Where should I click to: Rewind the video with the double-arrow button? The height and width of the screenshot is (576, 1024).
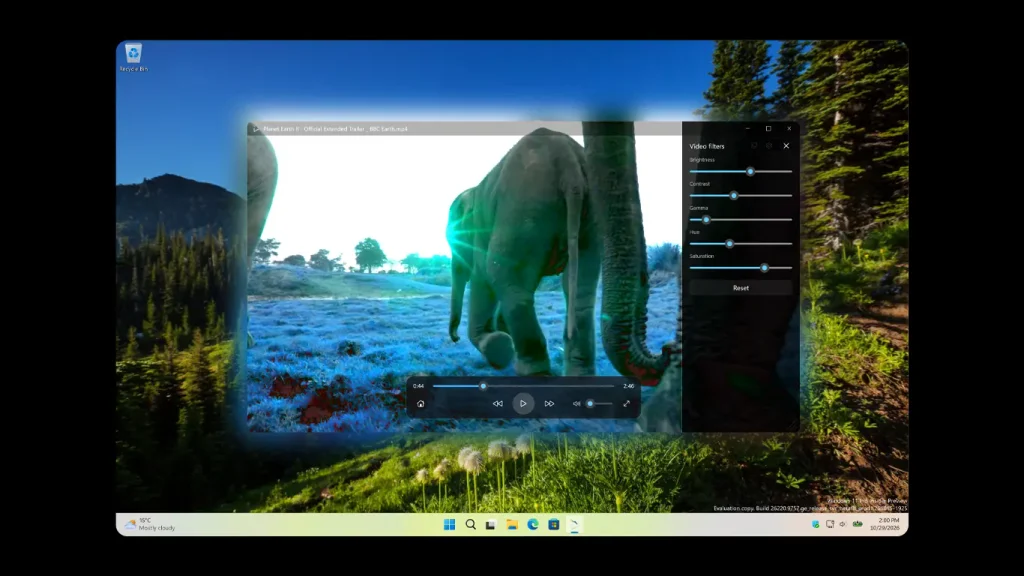click(498, 404)
